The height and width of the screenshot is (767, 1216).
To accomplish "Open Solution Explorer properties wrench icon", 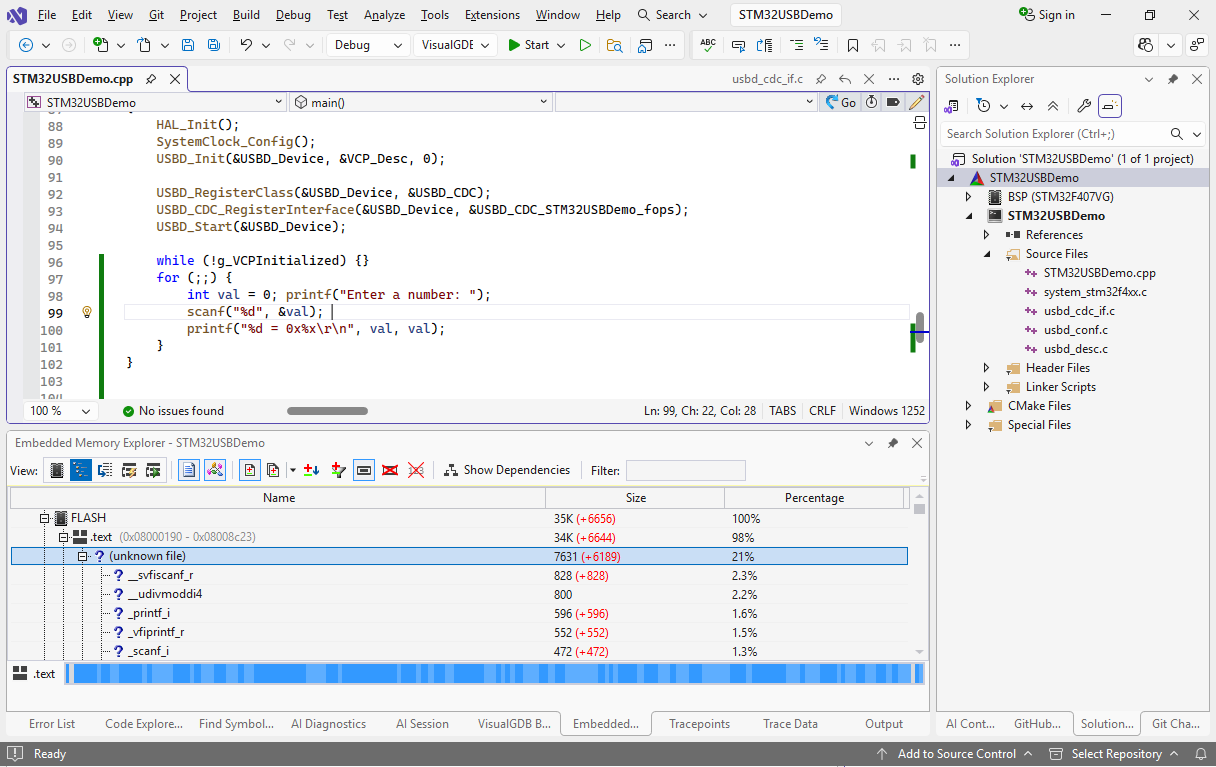I will [x=1083, y=106].
